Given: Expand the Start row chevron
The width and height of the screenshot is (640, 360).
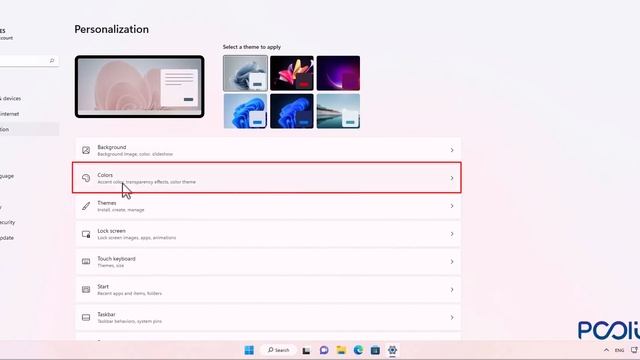Looking at the screenshot, I should tap(452, 289).
